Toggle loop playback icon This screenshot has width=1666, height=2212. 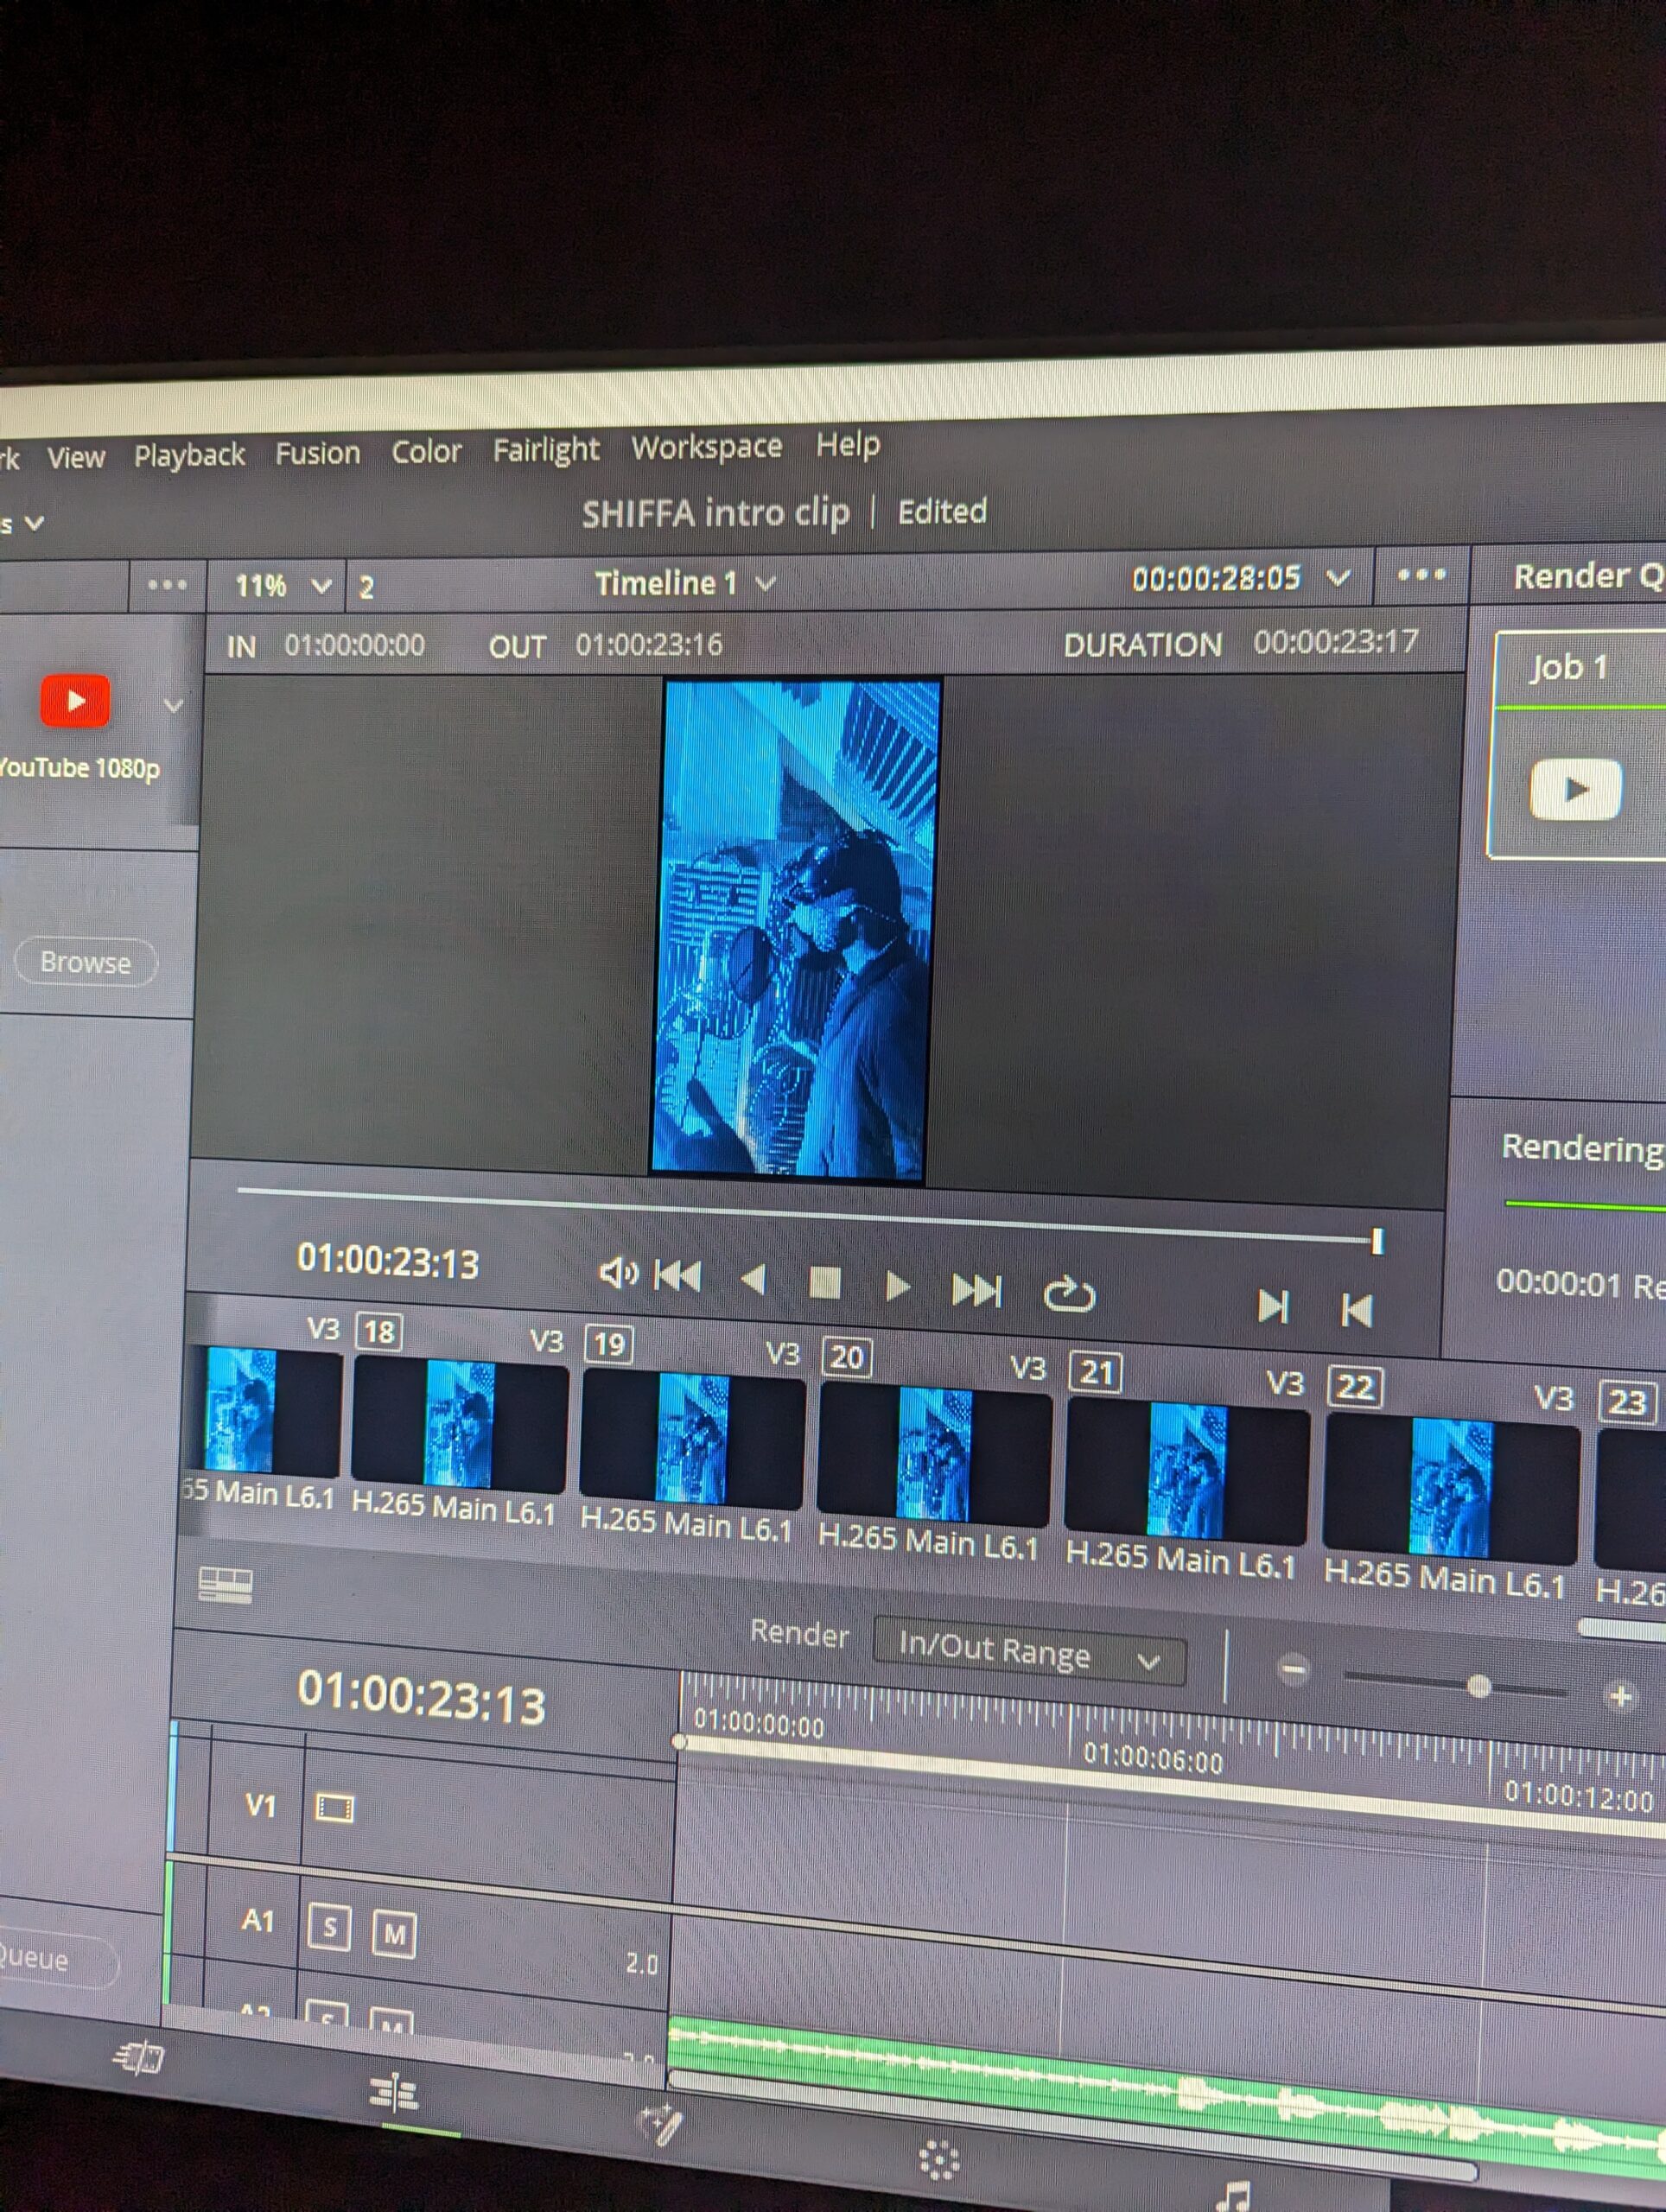[x=1069, y=1294]
